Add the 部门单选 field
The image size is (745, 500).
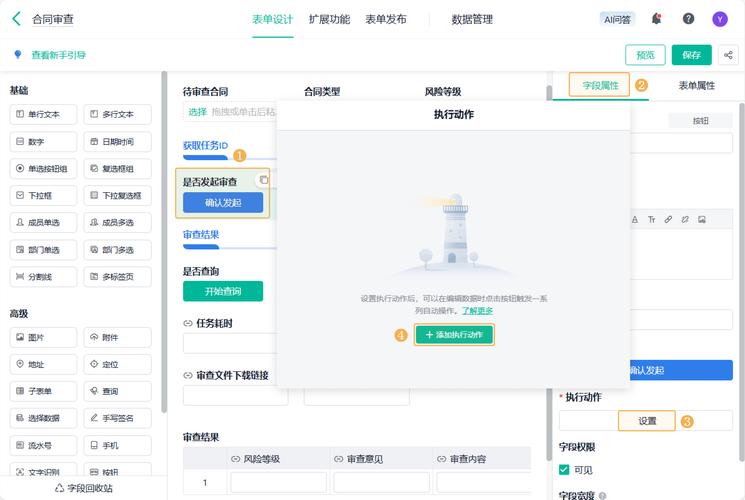pyautogui.click(x=43, y=250)
